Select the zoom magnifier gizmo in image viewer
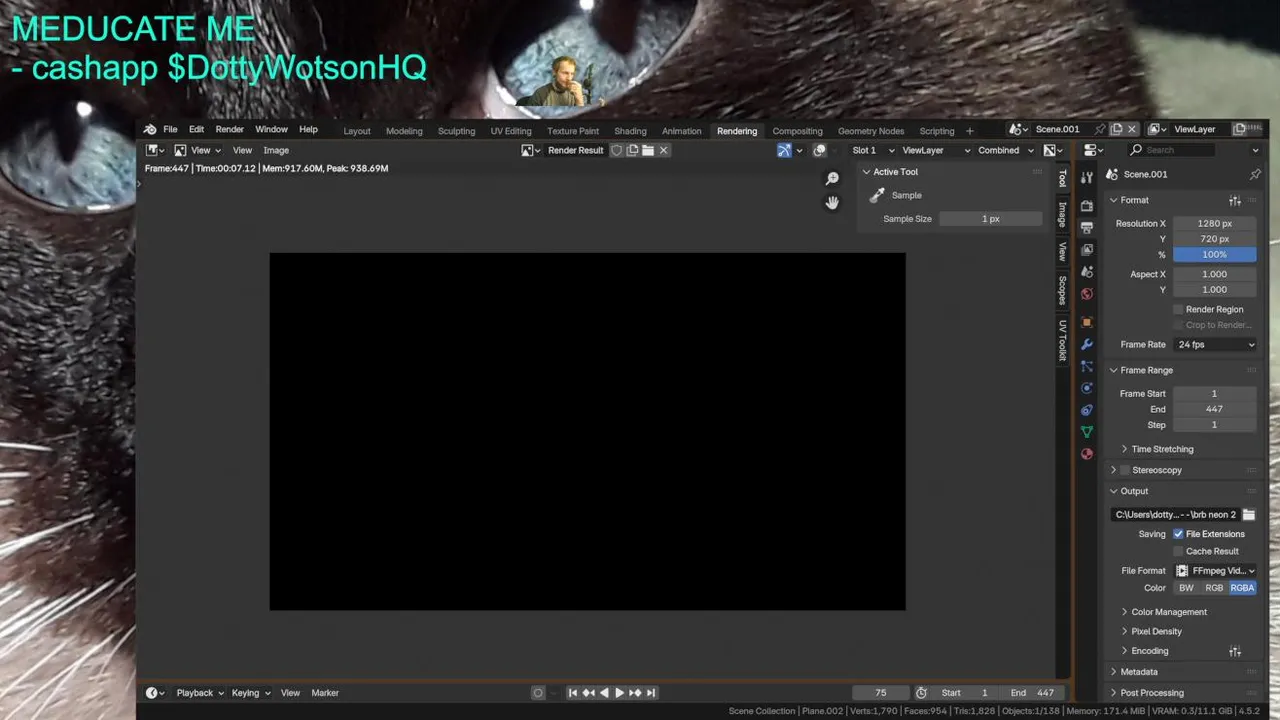 pos(832,179)
